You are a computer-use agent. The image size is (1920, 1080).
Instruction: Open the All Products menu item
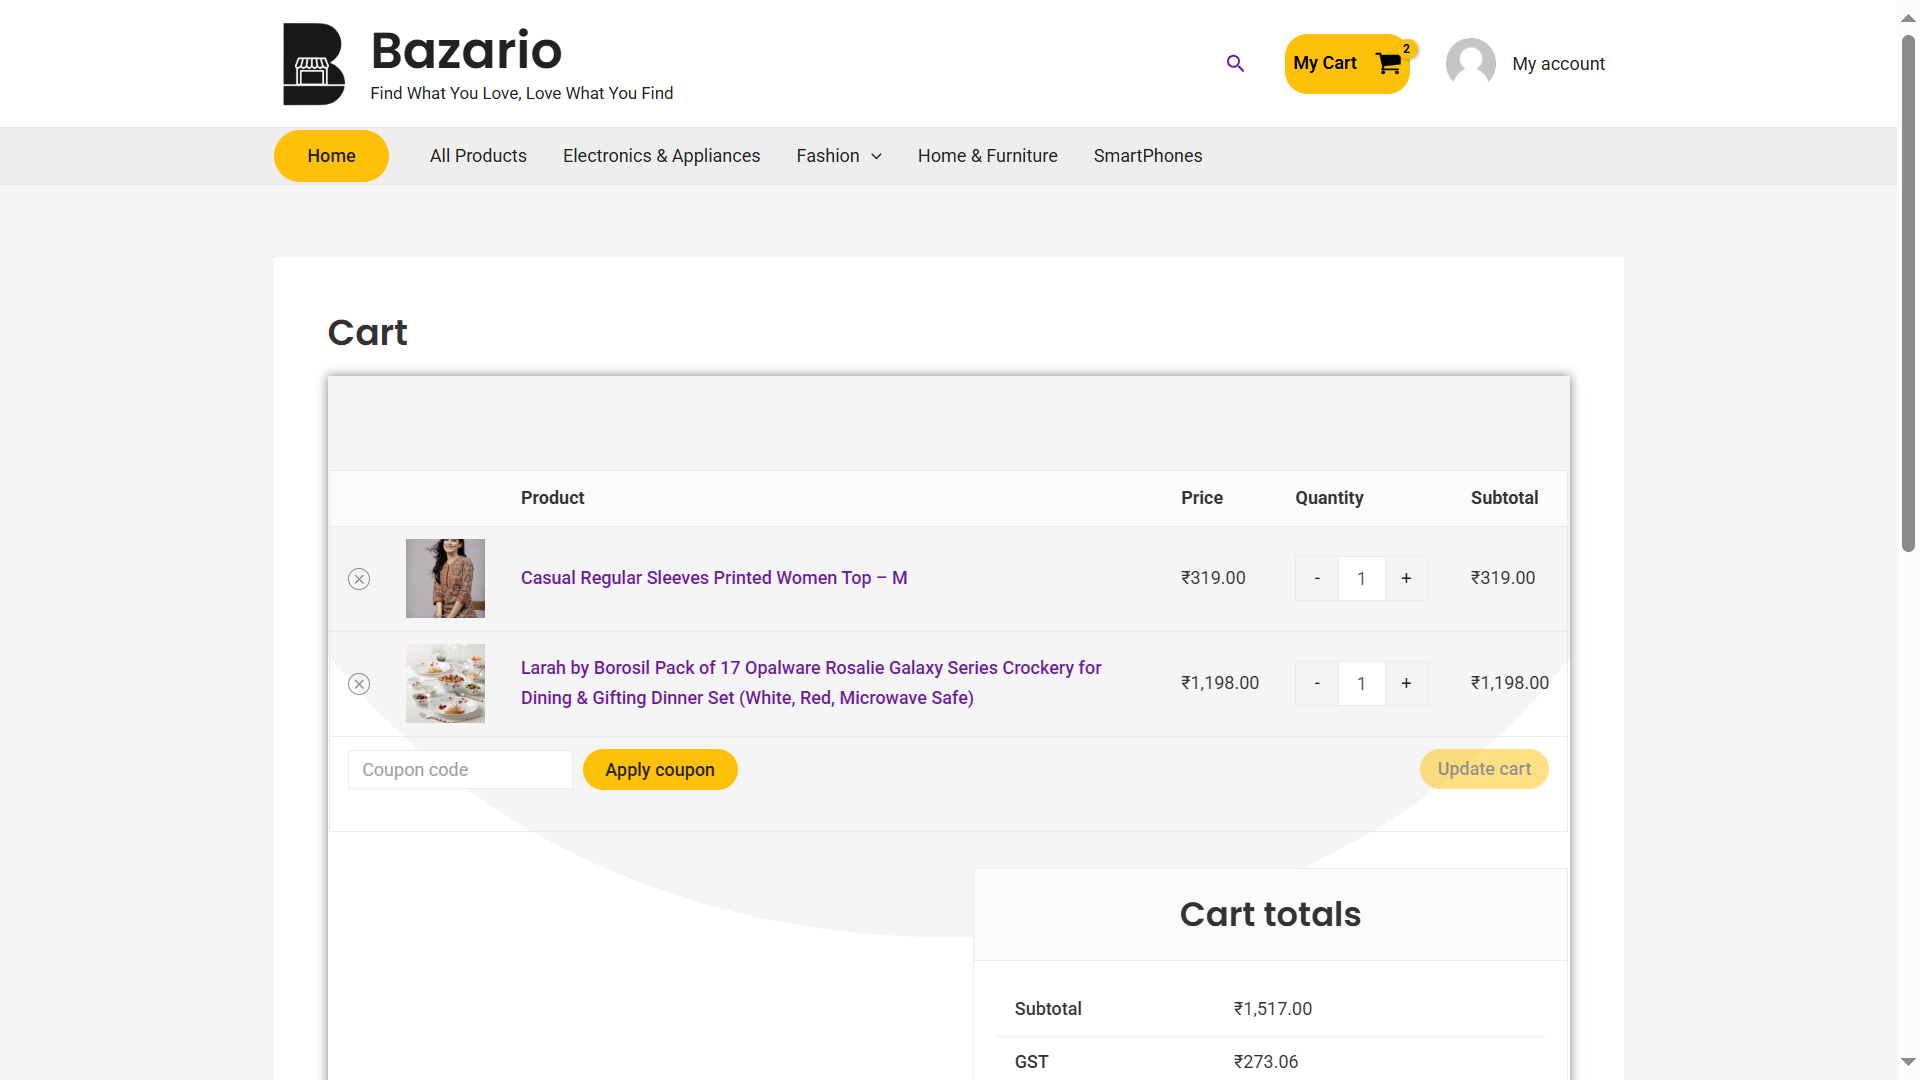478,156
